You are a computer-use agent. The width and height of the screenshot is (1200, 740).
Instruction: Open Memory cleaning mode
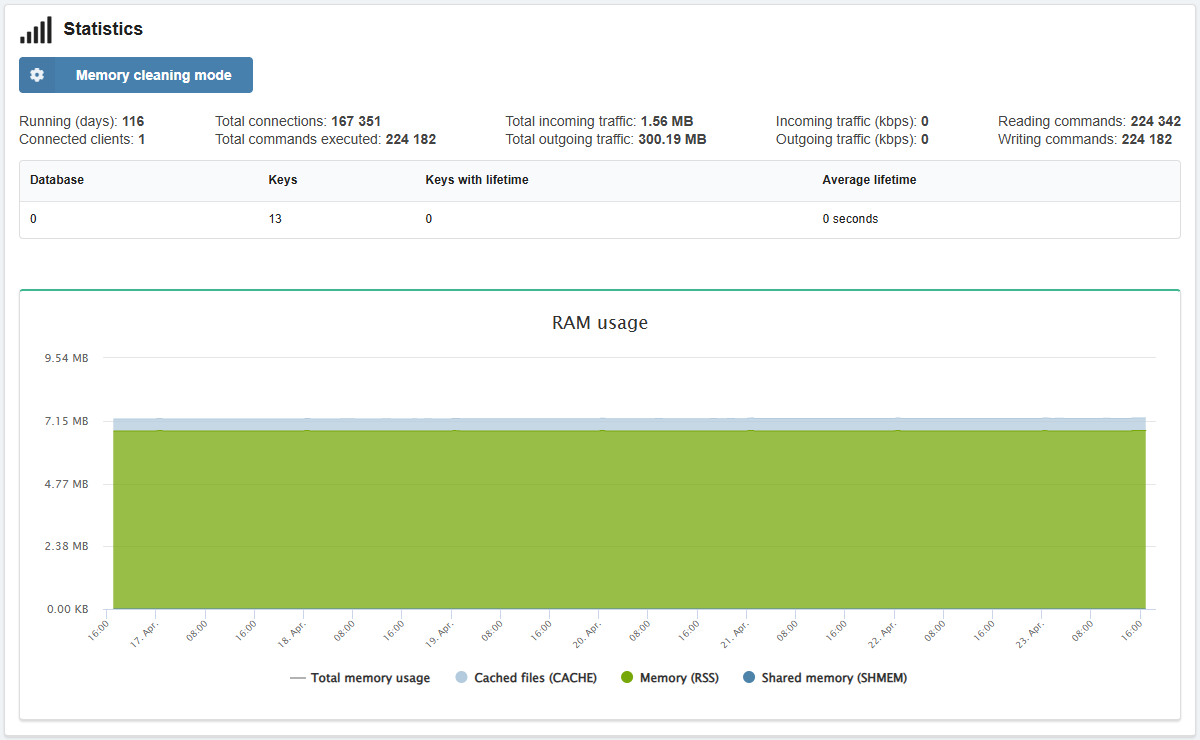153,75
